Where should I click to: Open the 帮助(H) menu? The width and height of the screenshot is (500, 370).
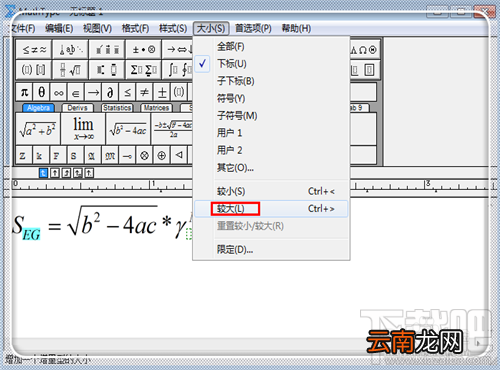click(x=296, y=28)
